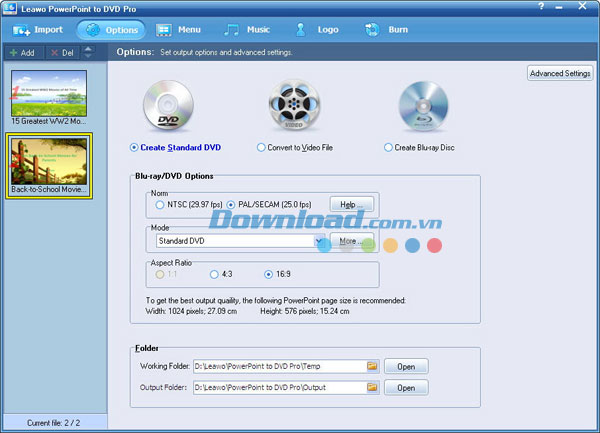The width and height of the screenshot is (600, 433).
Task: Open the Norm Help button
Action: 352,205
